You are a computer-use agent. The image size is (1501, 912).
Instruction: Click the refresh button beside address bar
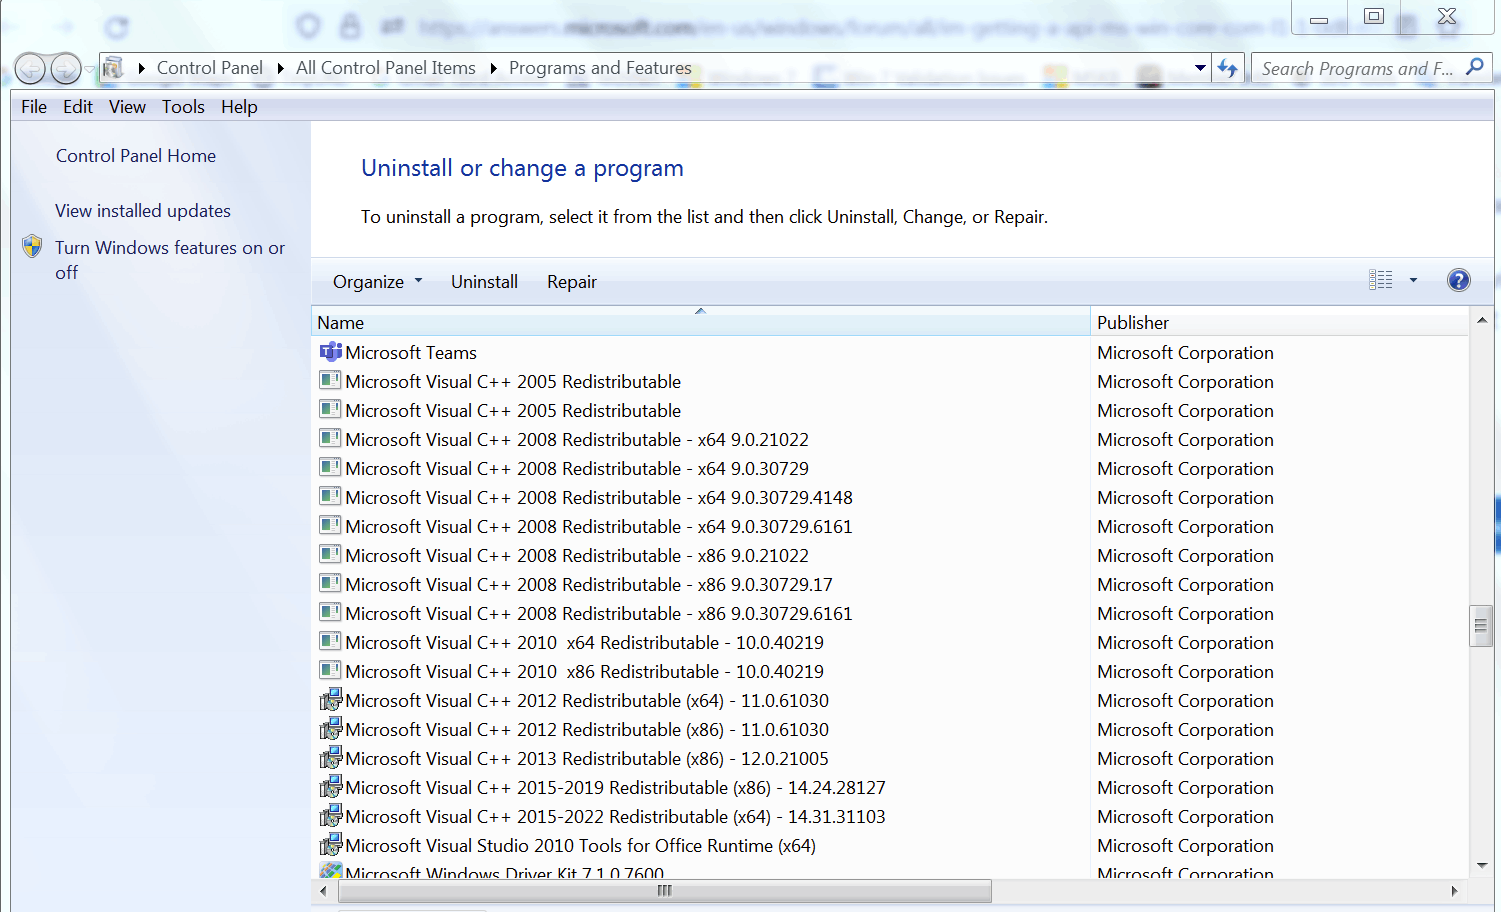pos(1228,68)
